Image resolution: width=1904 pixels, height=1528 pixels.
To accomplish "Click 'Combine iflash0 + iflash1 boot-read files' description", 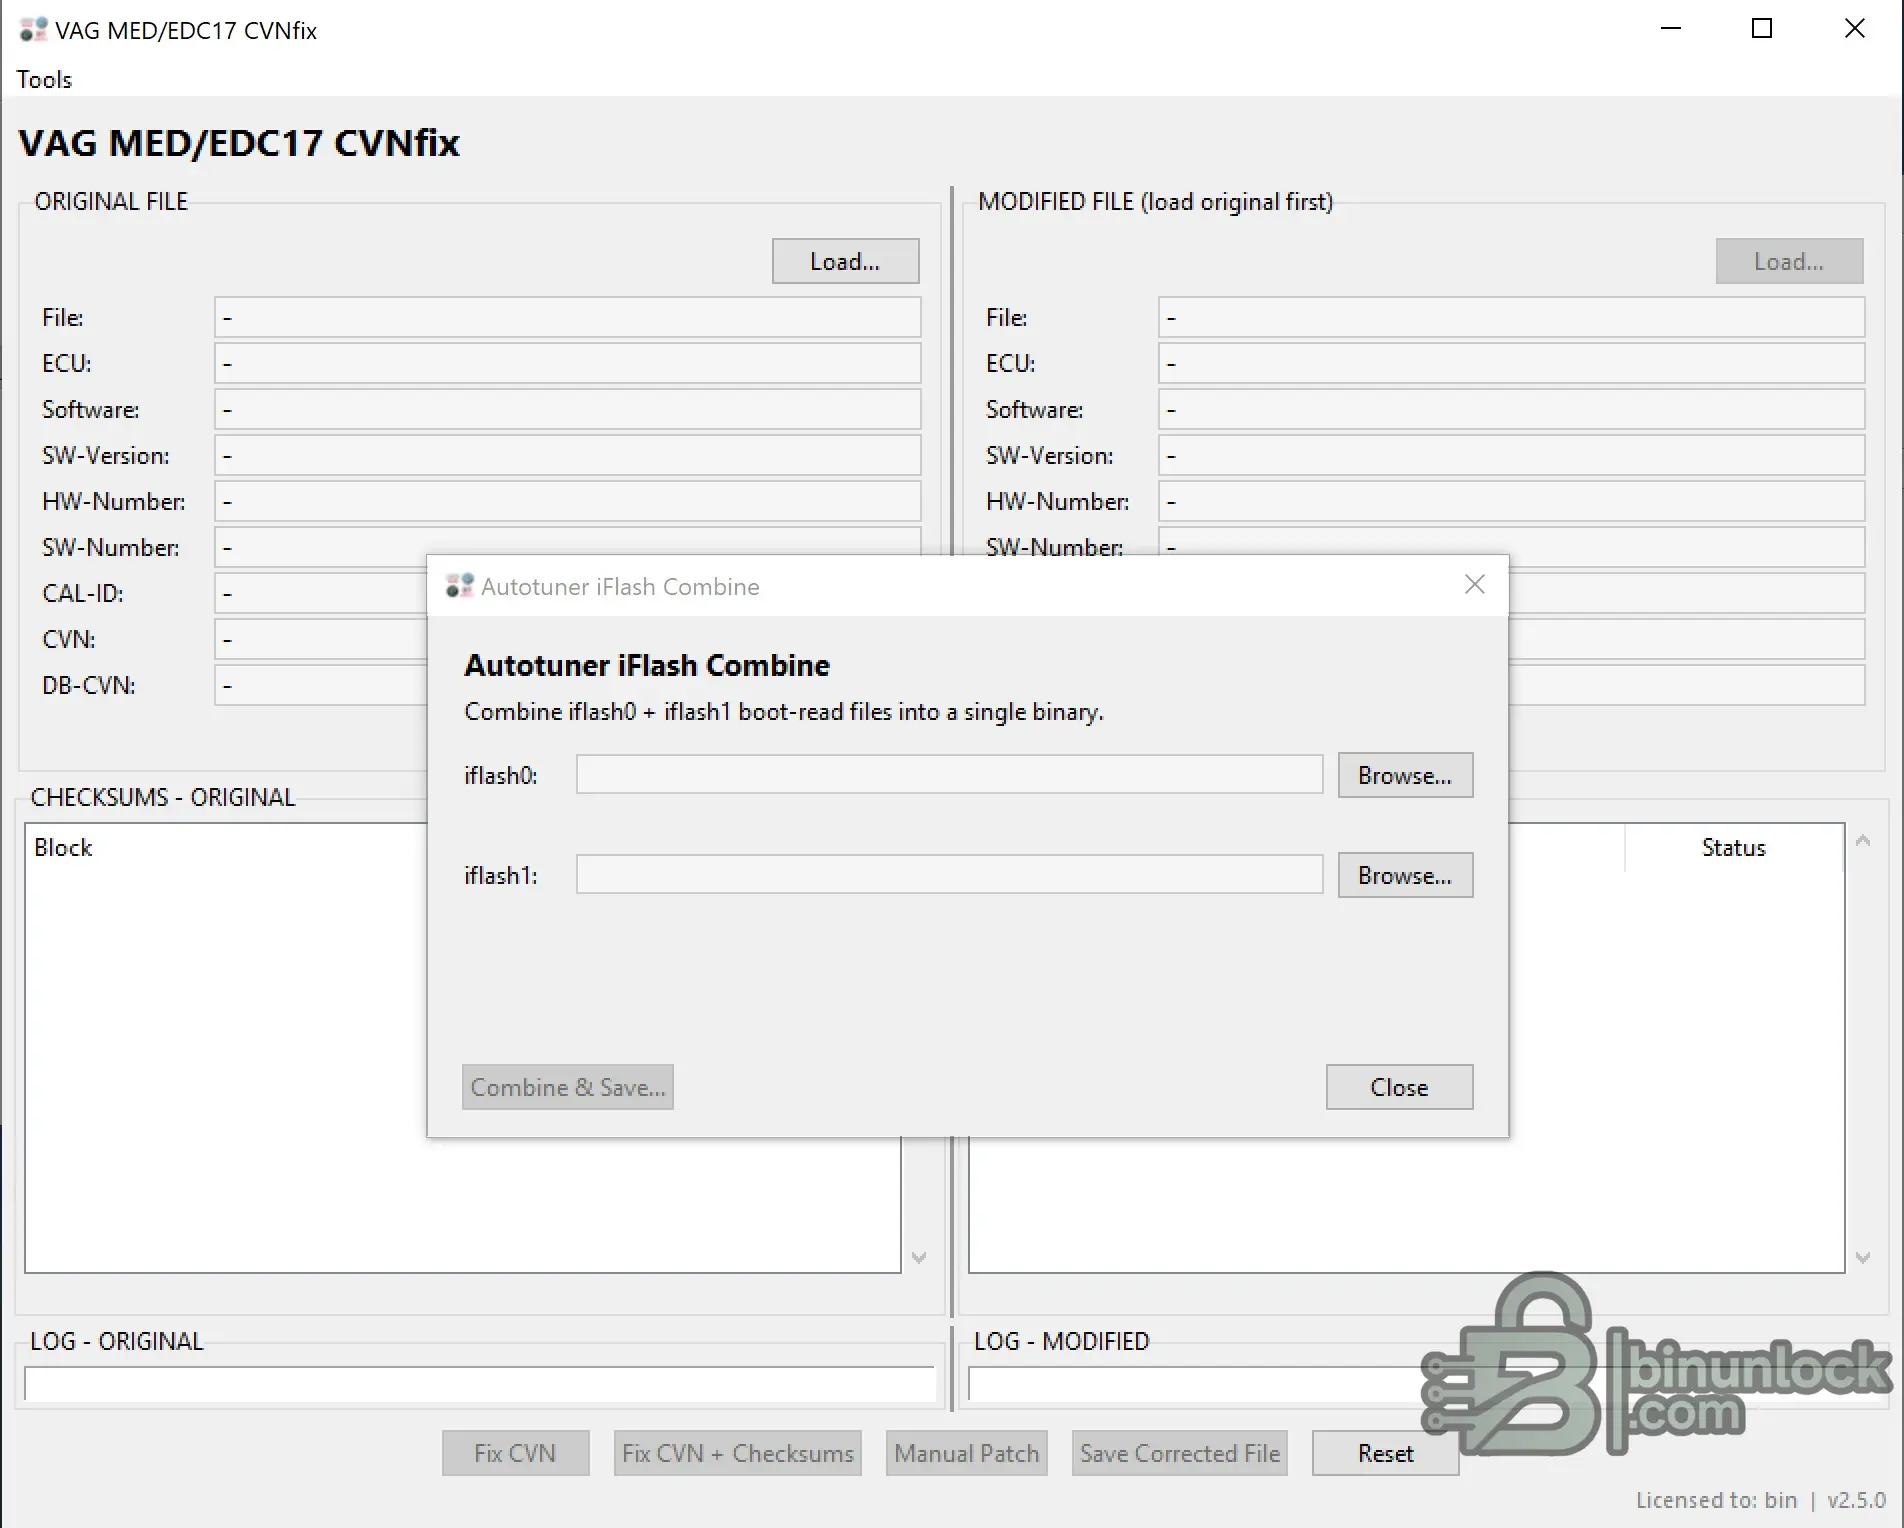I will (784, 712).
